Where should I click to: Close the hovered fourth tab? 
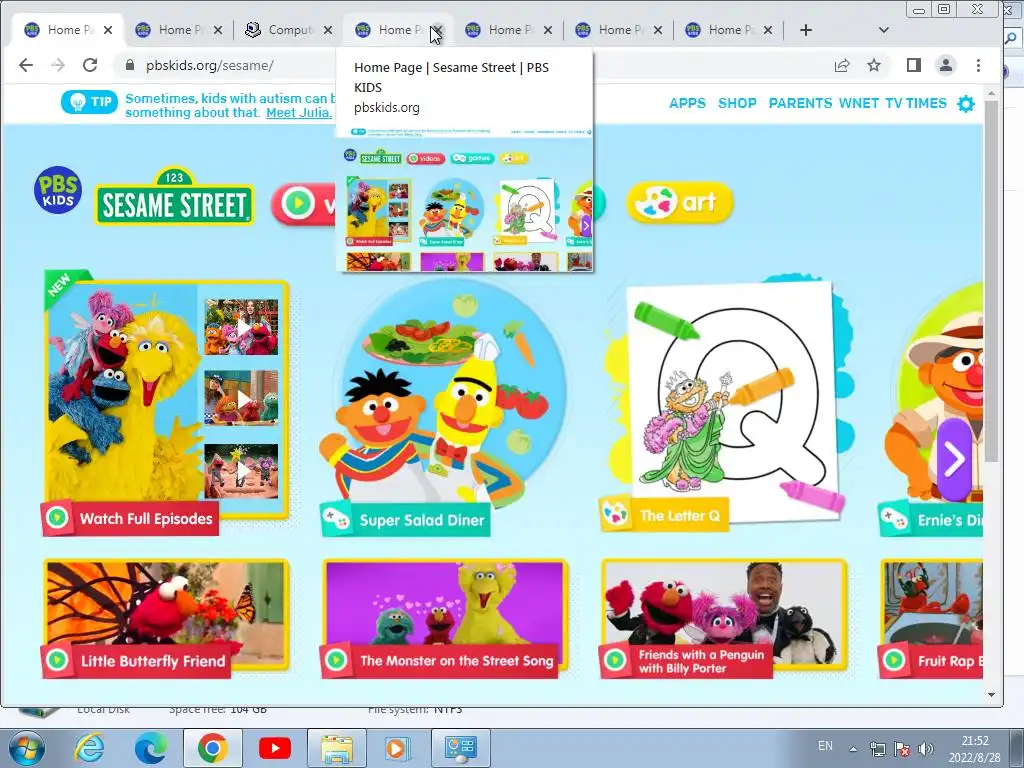(x=438, y=30)
